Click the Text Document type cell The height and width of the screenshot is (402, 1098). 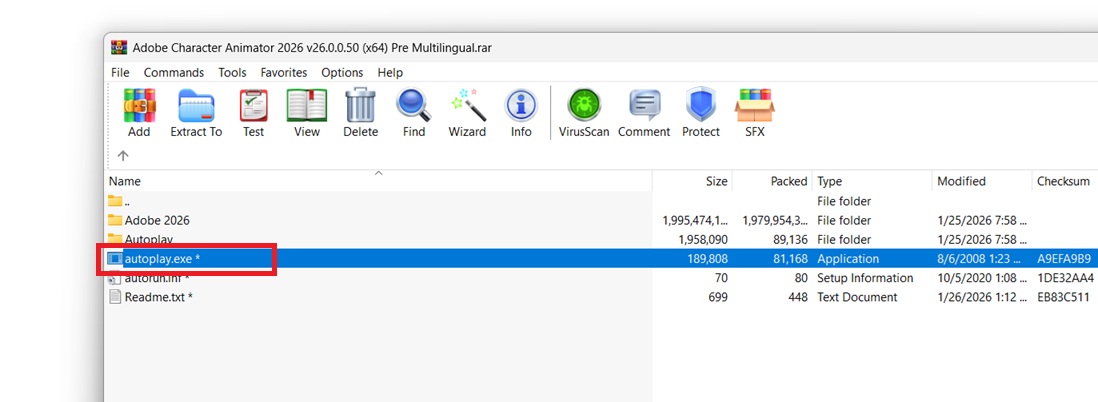pyautogui.click(x=857, y=297)
